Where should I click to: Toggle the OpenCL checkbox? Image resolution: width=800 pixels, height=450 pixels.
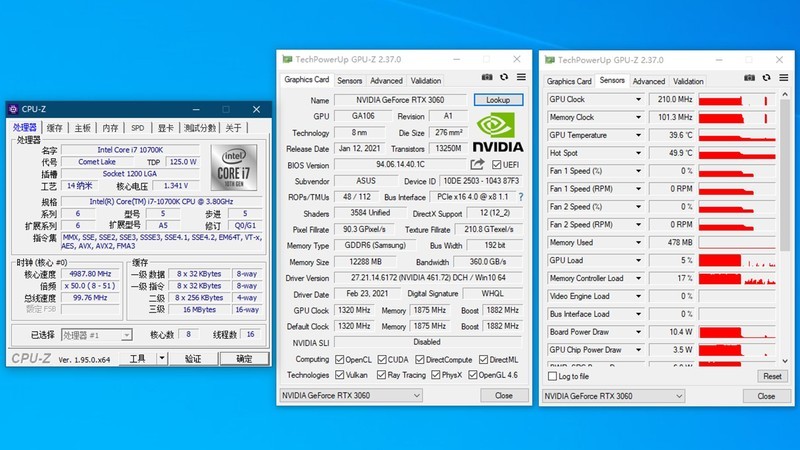(x=339, y=360)
